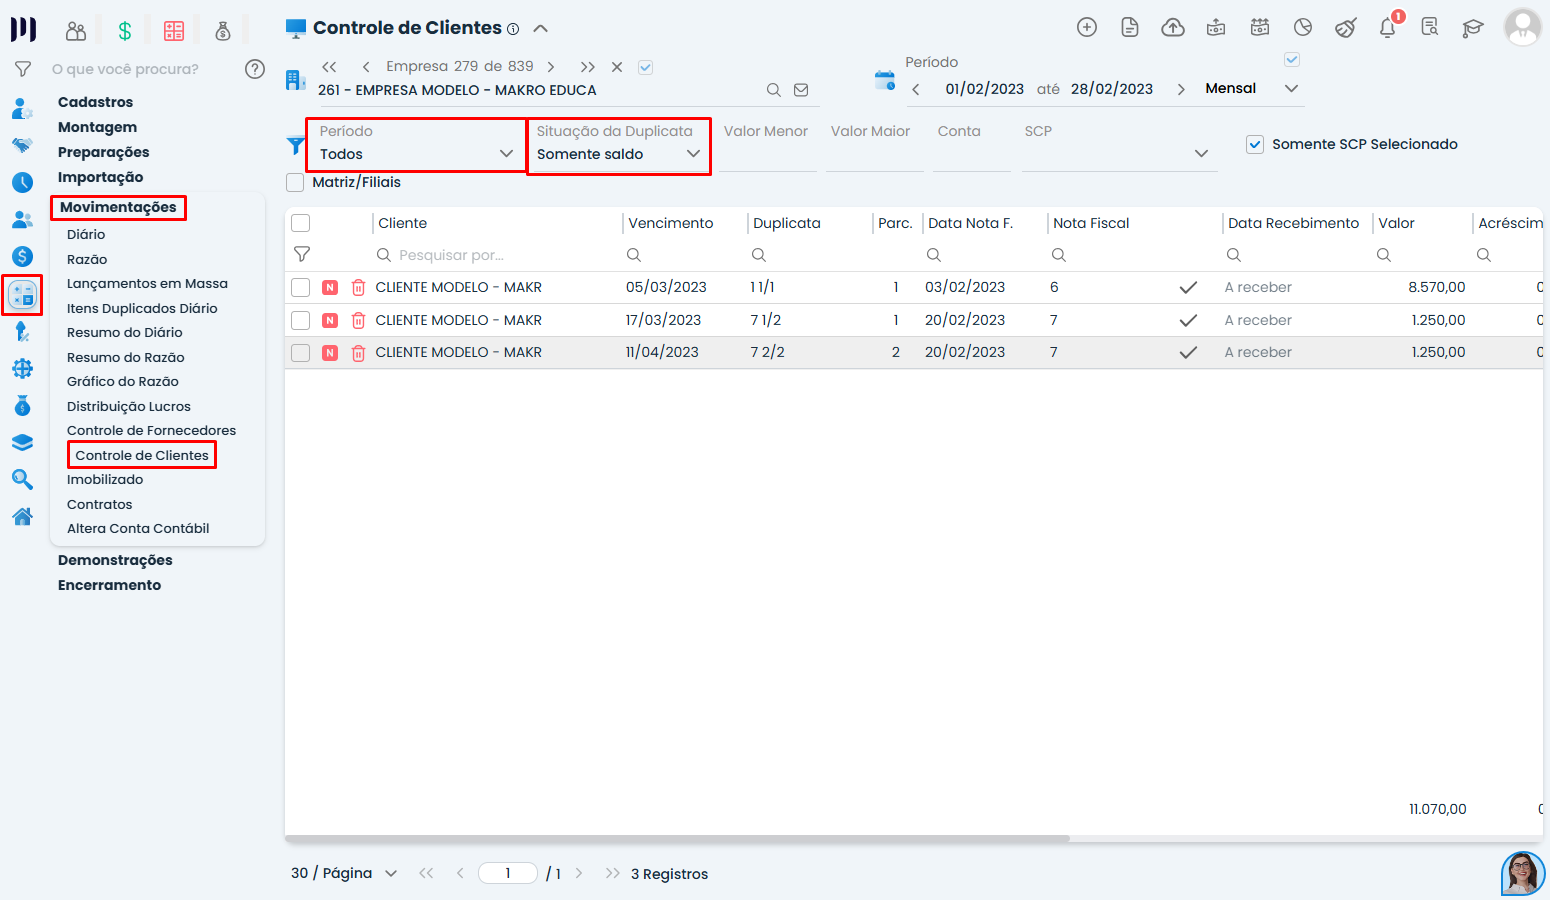
Task: Expand the Demonstrações menu section
Action: (x=115, y=560)
